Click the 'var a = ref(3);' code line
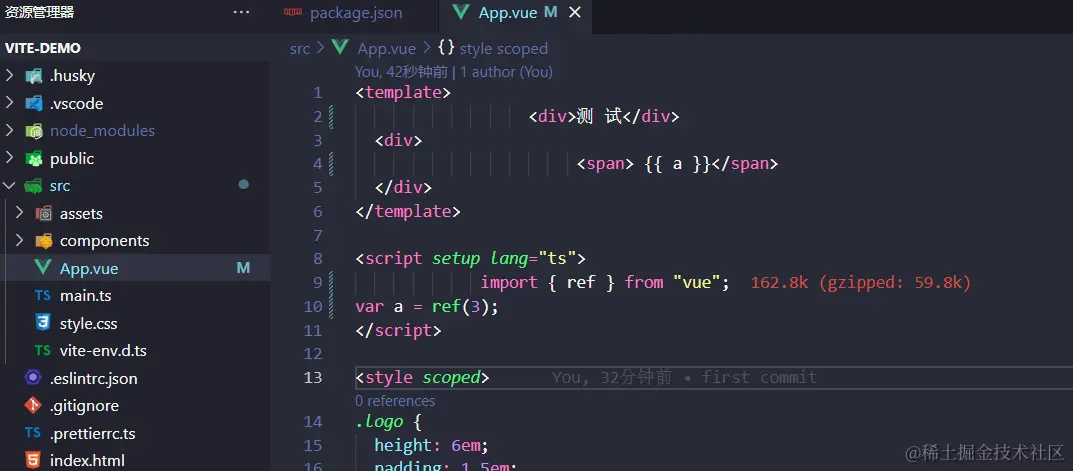This screenshot has height=471, width=1073. tap(427, 307)
